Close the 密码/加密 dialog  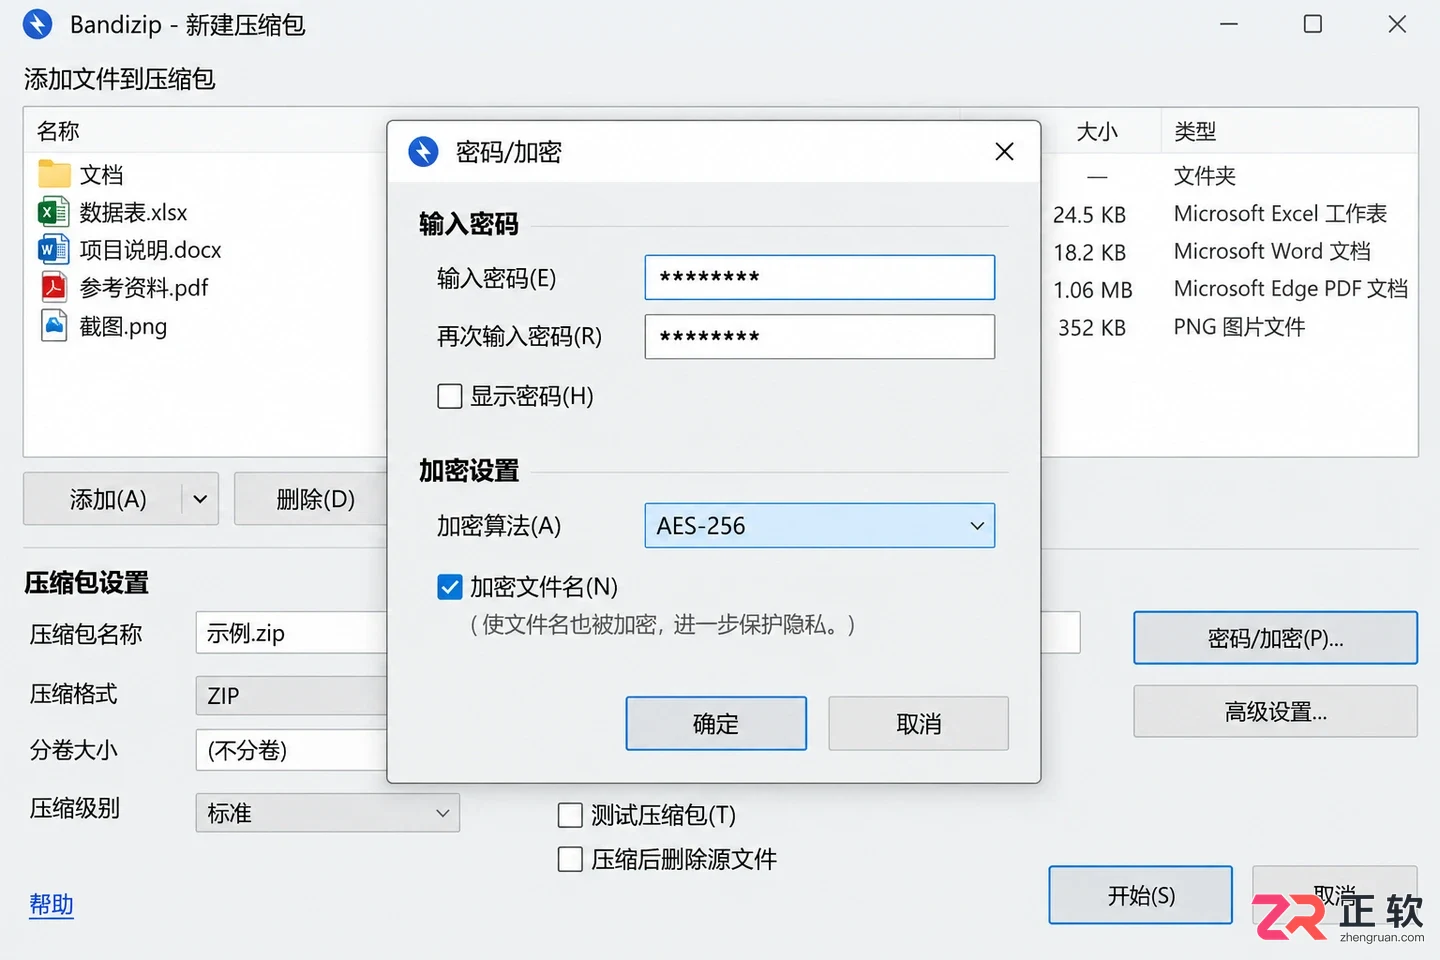pyautogui.click(x=1005, y=151)
